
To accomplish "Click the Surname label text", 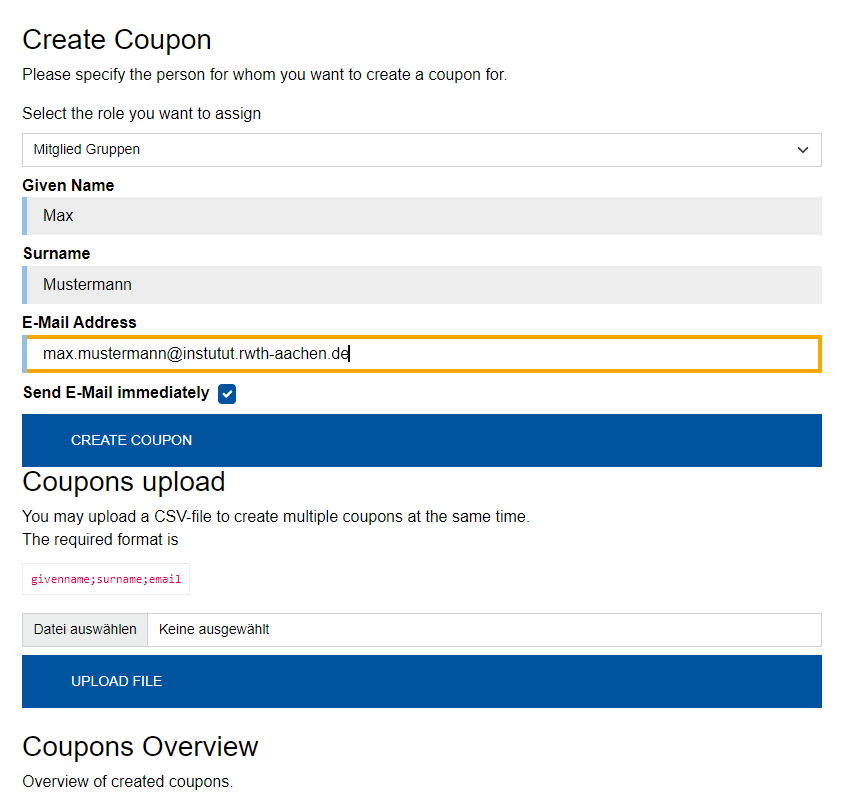I will [56, 254].
